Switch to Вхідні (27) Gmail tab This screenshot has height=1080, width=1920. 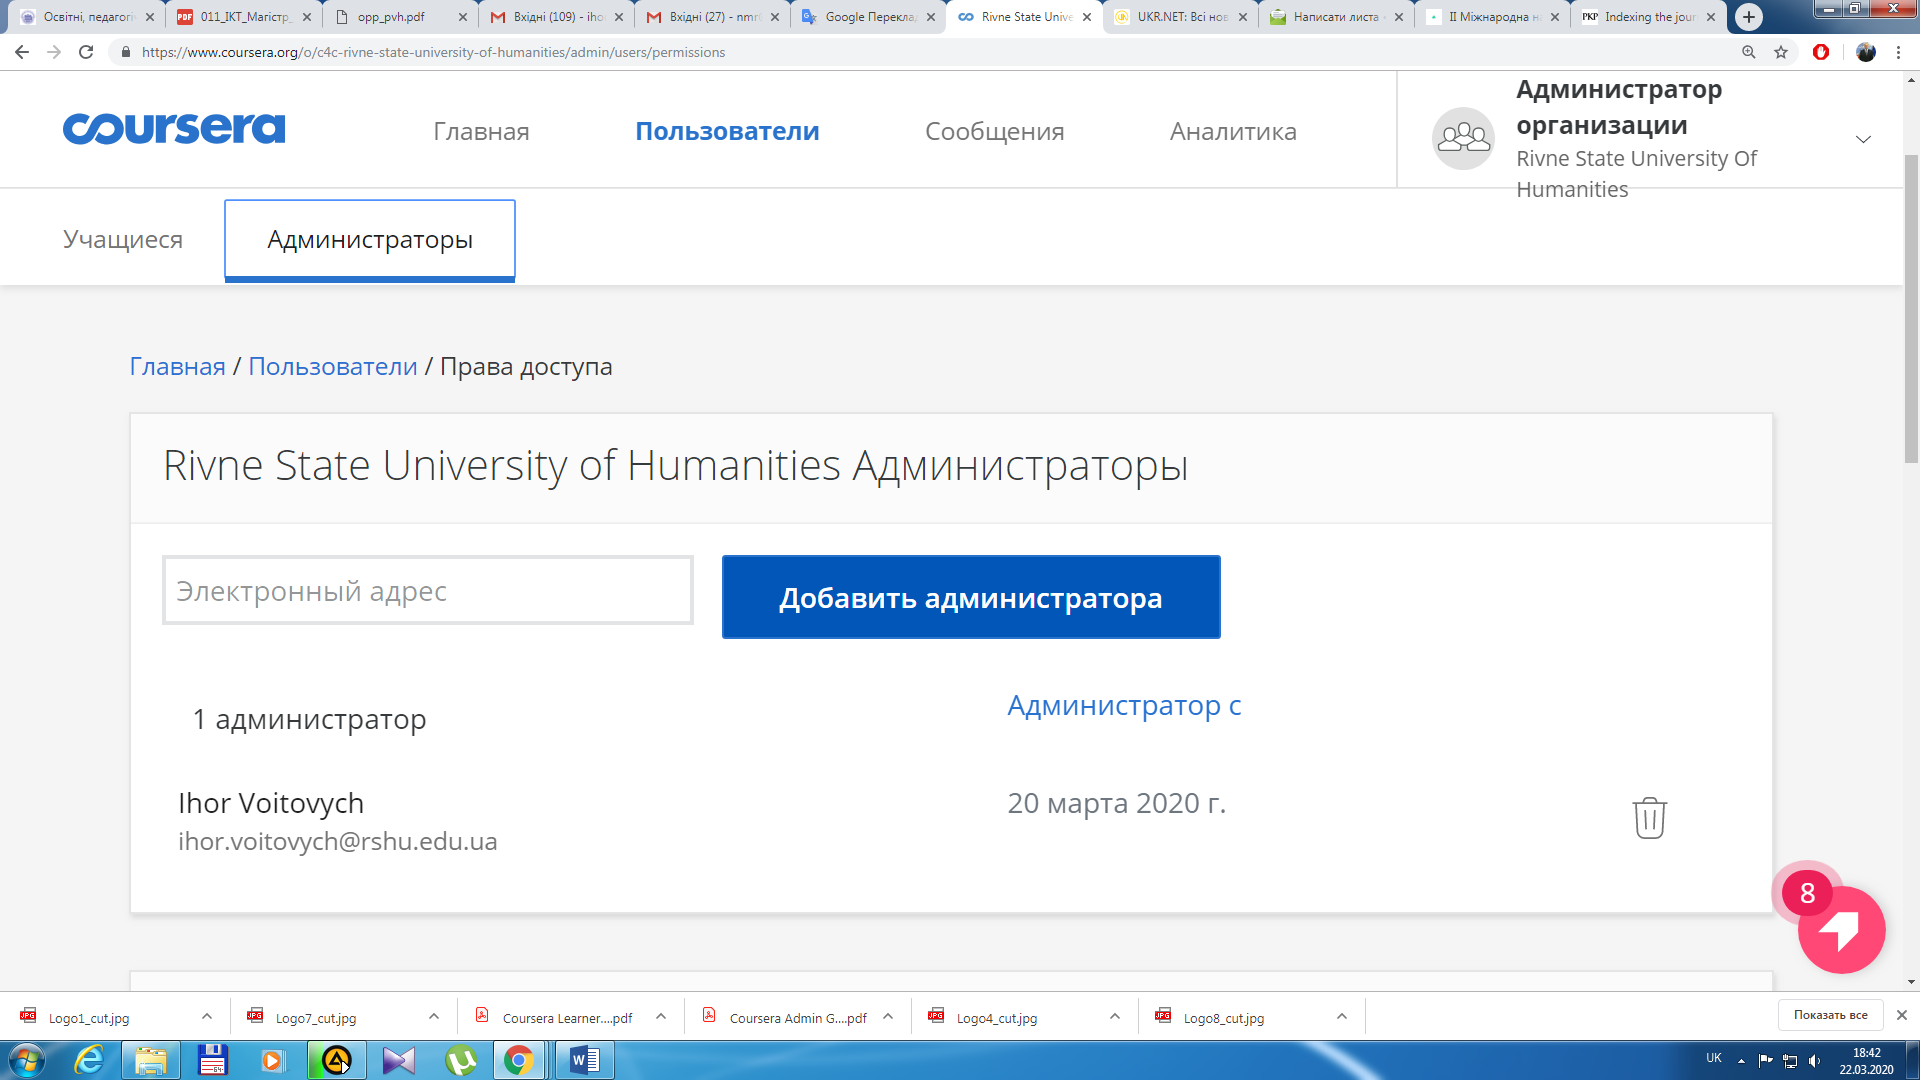click(x=710, y=17)
